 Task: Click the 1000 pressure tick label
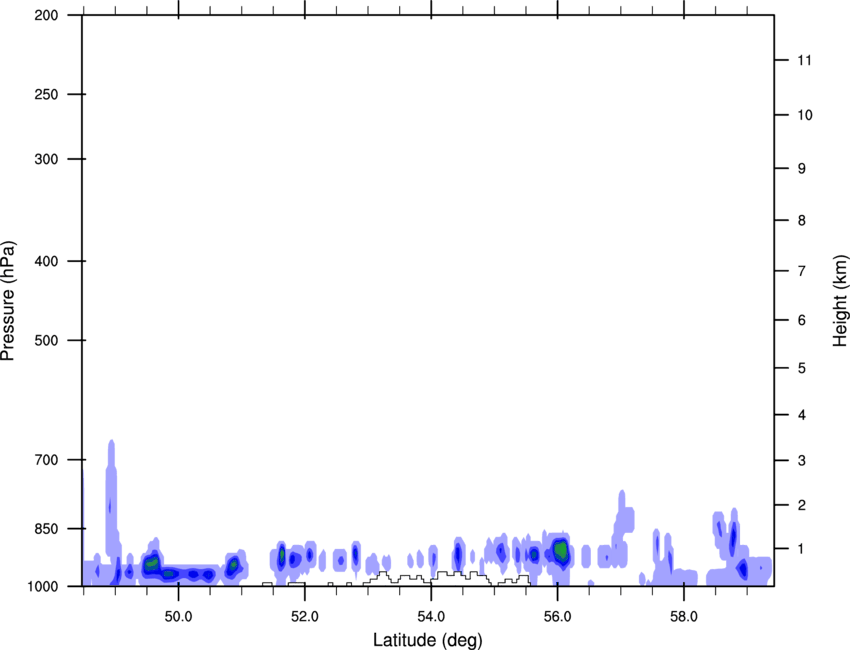click(42, 587)
